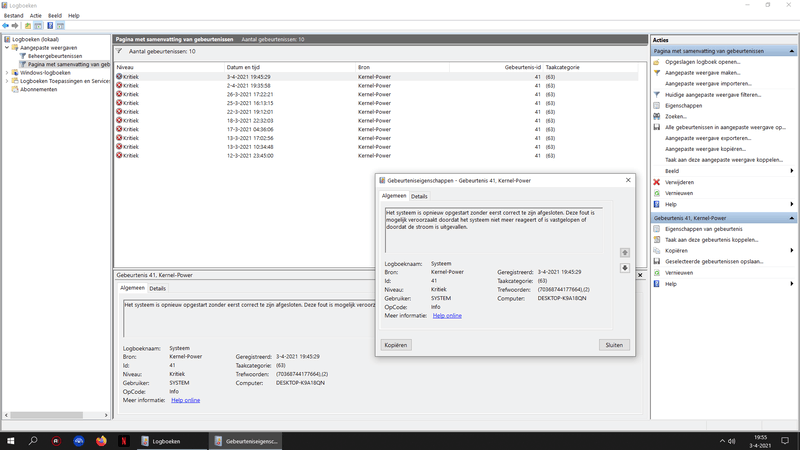
Task: Click Aangepaste weergave importeren action
Action: pos(708,83)
